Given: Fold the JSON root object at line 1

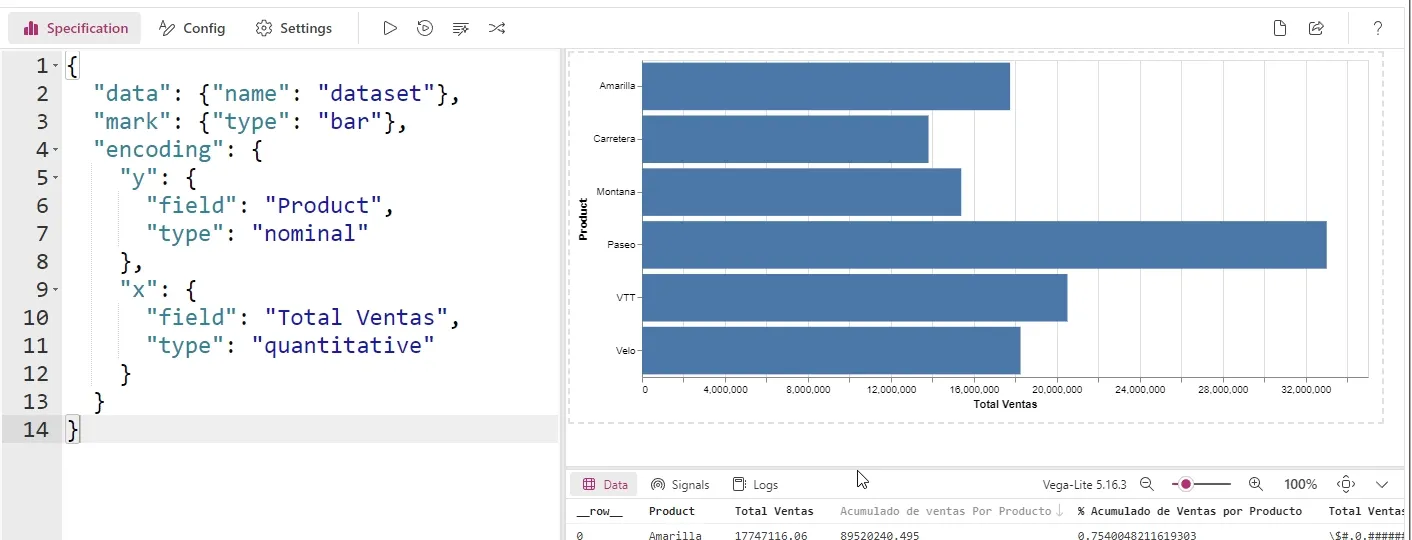Looking at the screenshot, I should (56, 66).
